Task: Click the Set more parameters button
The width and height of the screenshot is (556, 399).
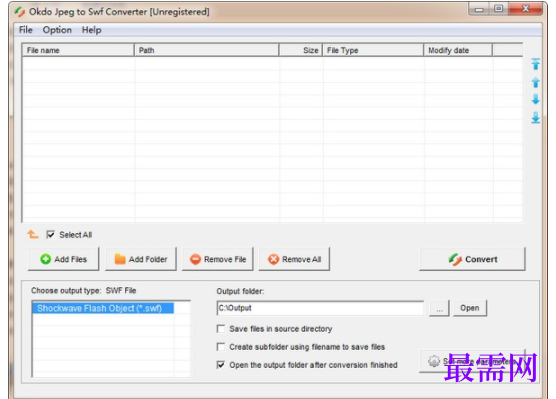Action: click(x=472, y=361)
